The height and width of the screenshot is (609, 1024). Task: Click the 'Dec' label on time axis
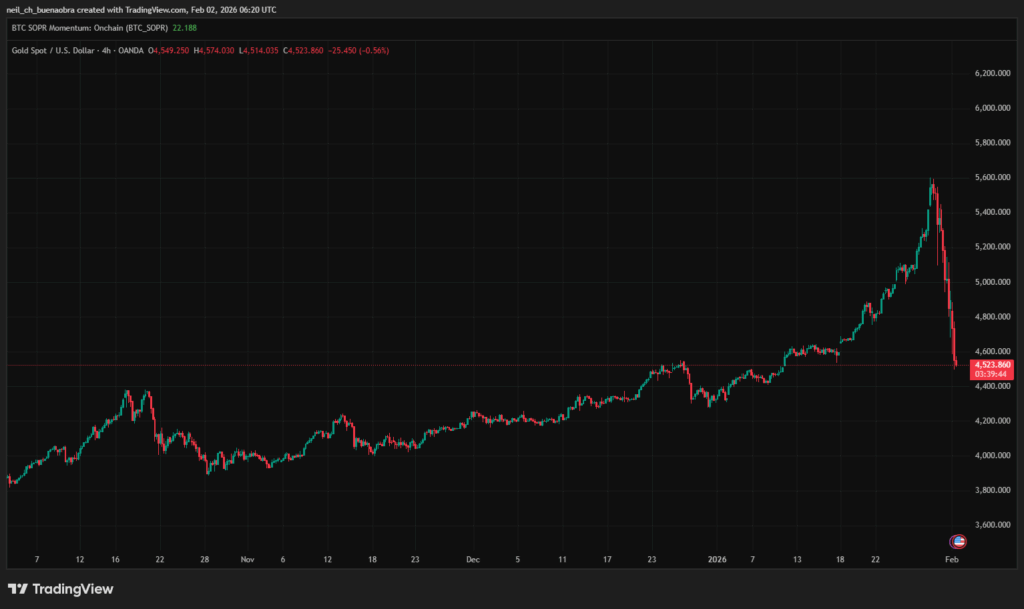[x=475, y=560]
